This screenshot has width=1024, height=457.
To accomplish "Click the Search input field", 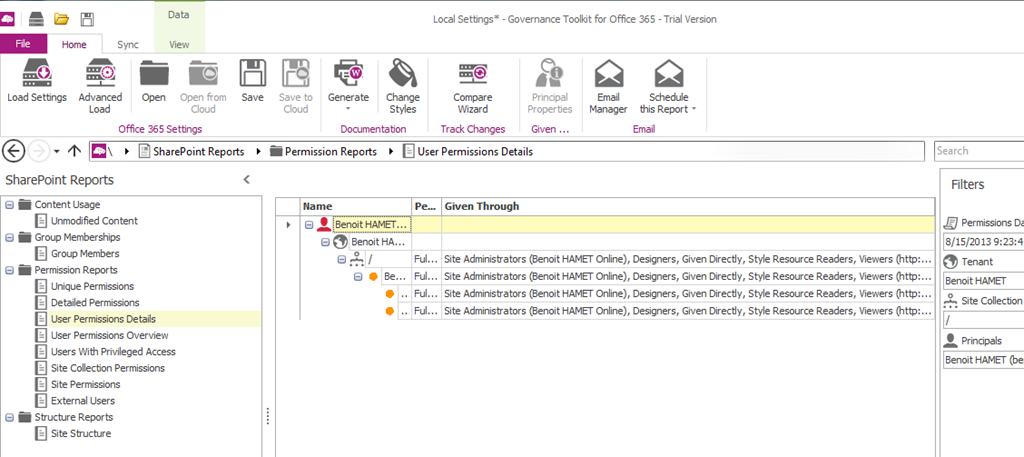I will [978, 151].
